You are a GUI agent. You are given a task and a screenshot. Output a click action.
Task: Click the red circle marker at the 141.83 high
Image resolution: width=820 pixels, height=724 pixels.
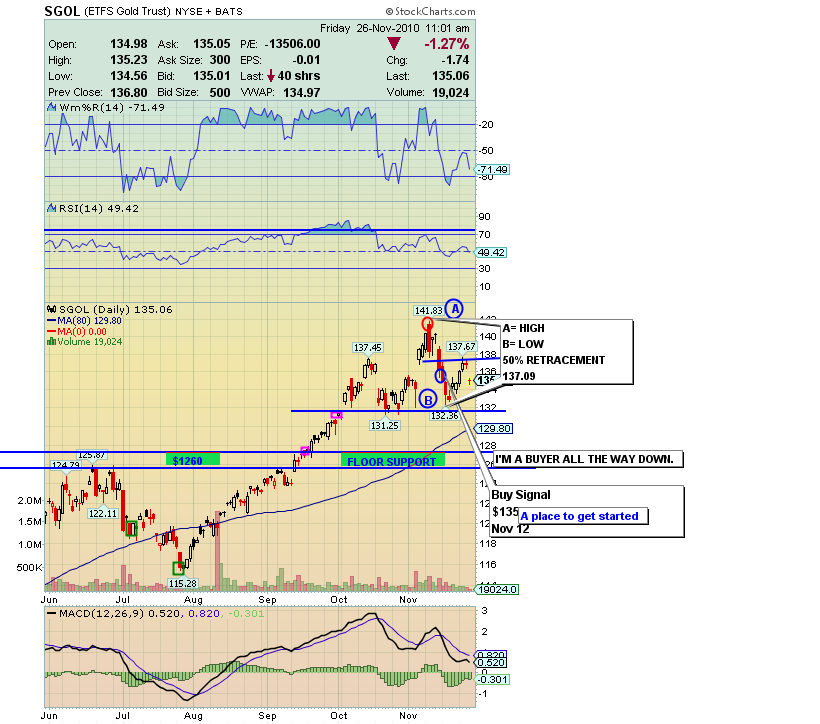point(427,323)
